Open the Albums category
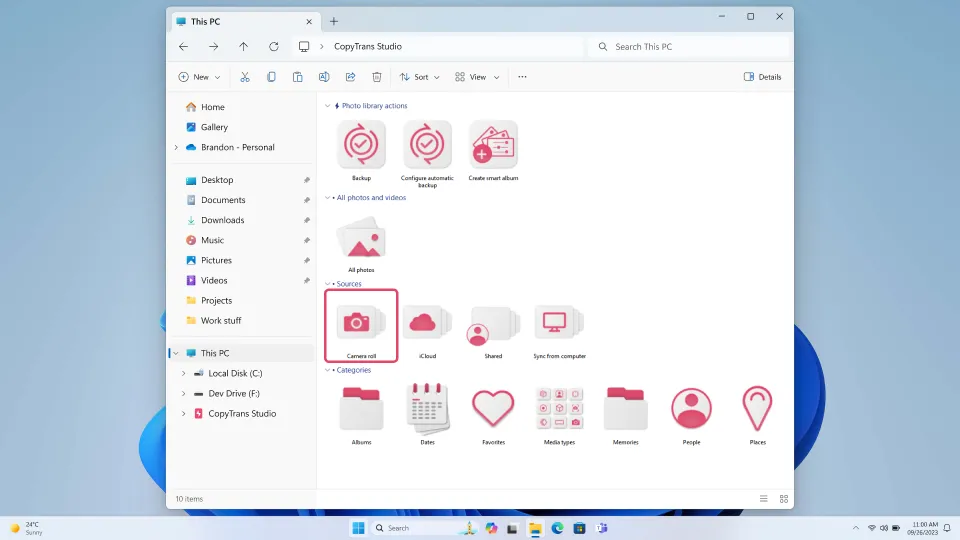Viewport: 960px width, 540px height. [361, 408]
